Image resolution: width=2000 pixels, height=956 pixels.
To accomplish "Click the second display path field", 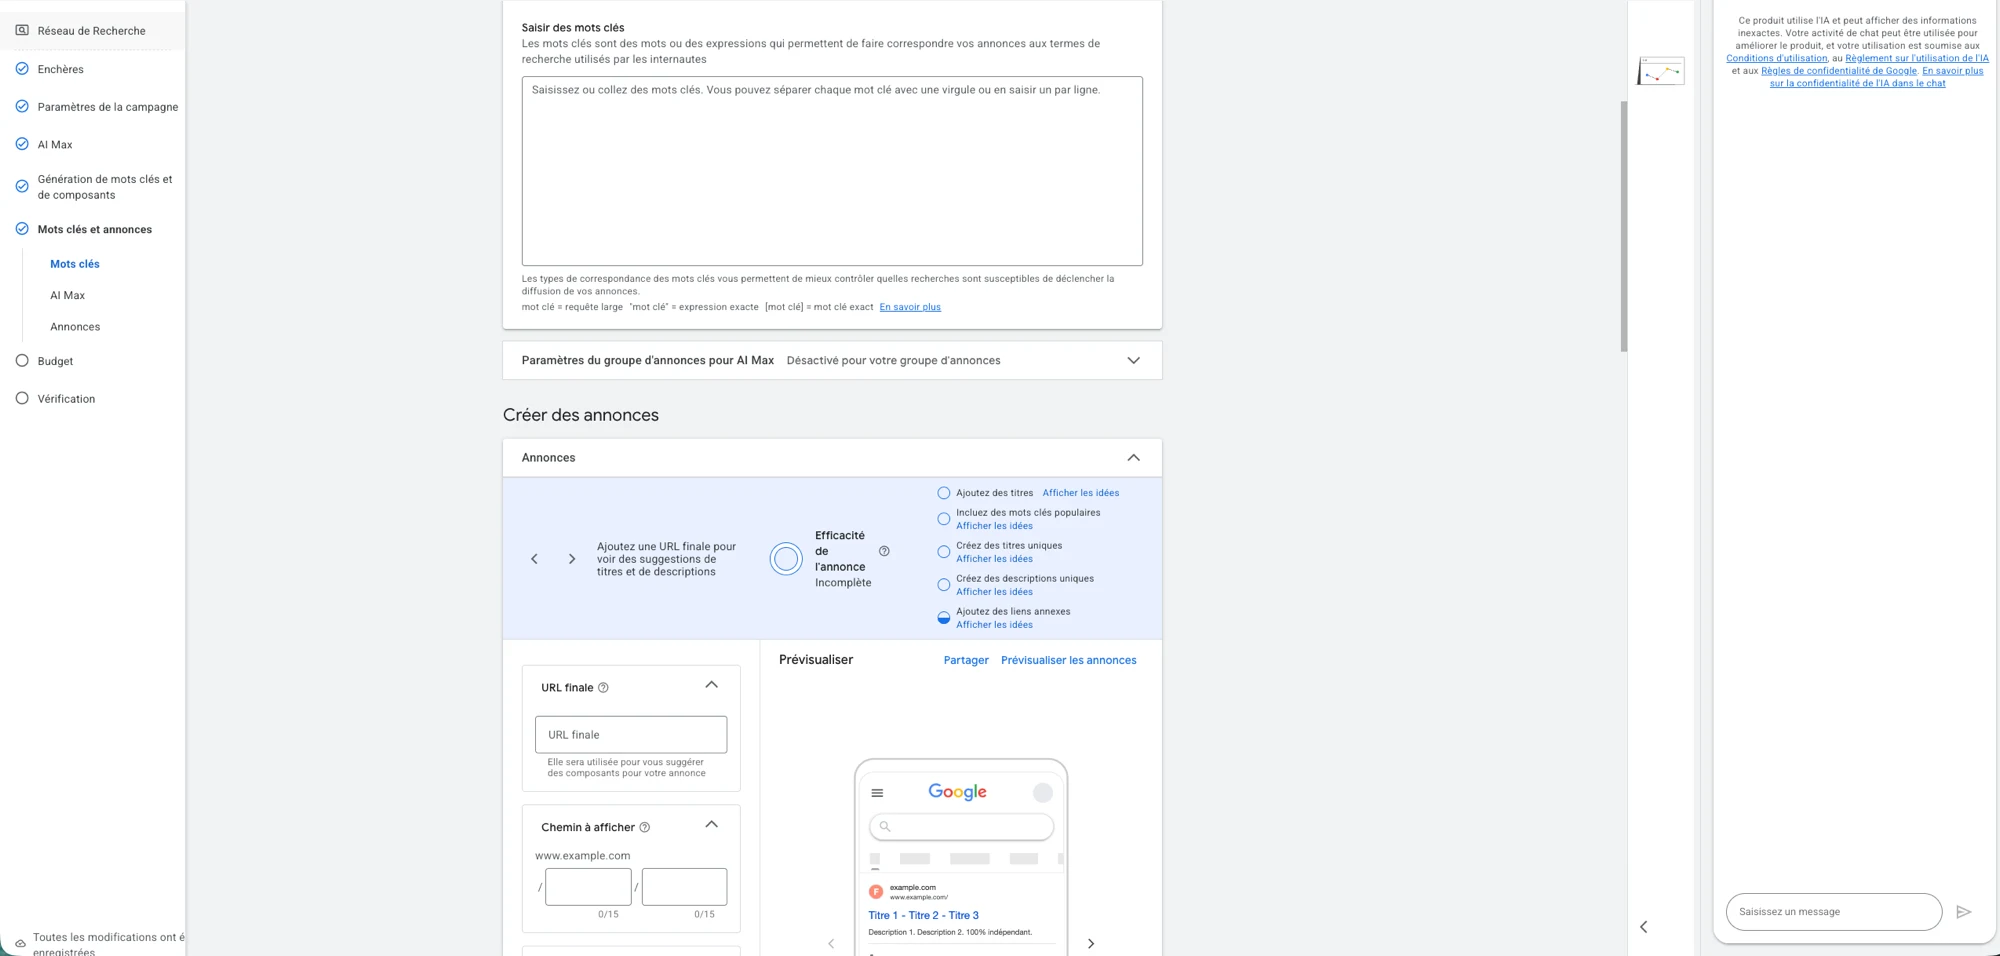I will click(684, 887).
